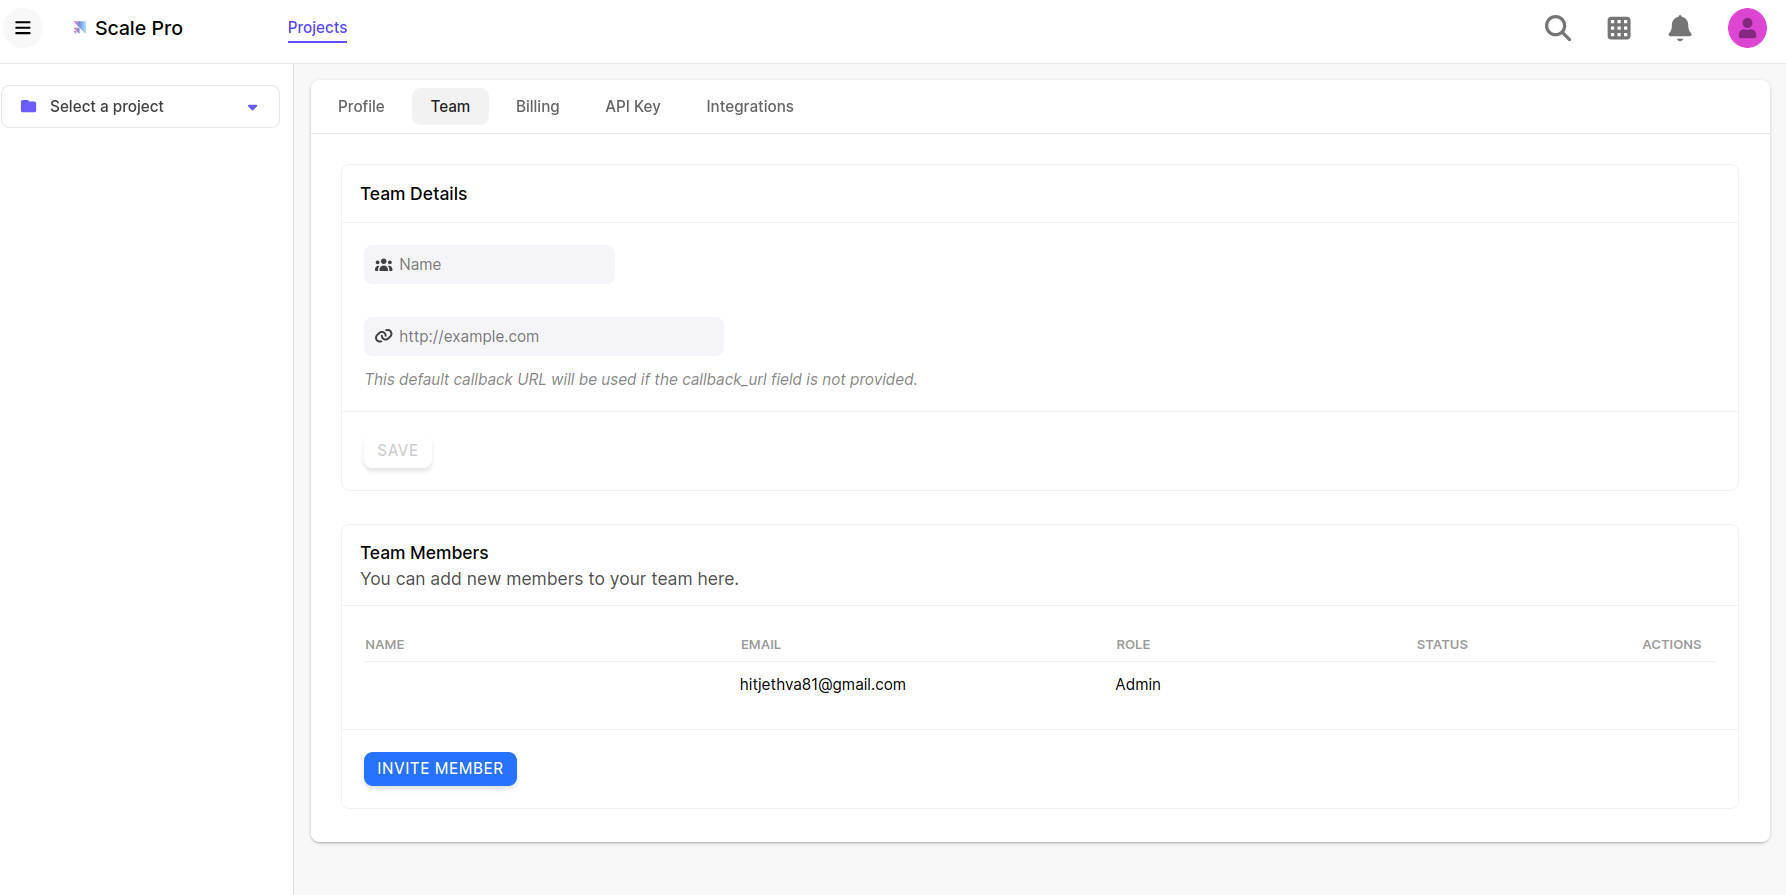Open the API Key tab
This screenshot has height=895, width=1786.
[x=632, y=106]
